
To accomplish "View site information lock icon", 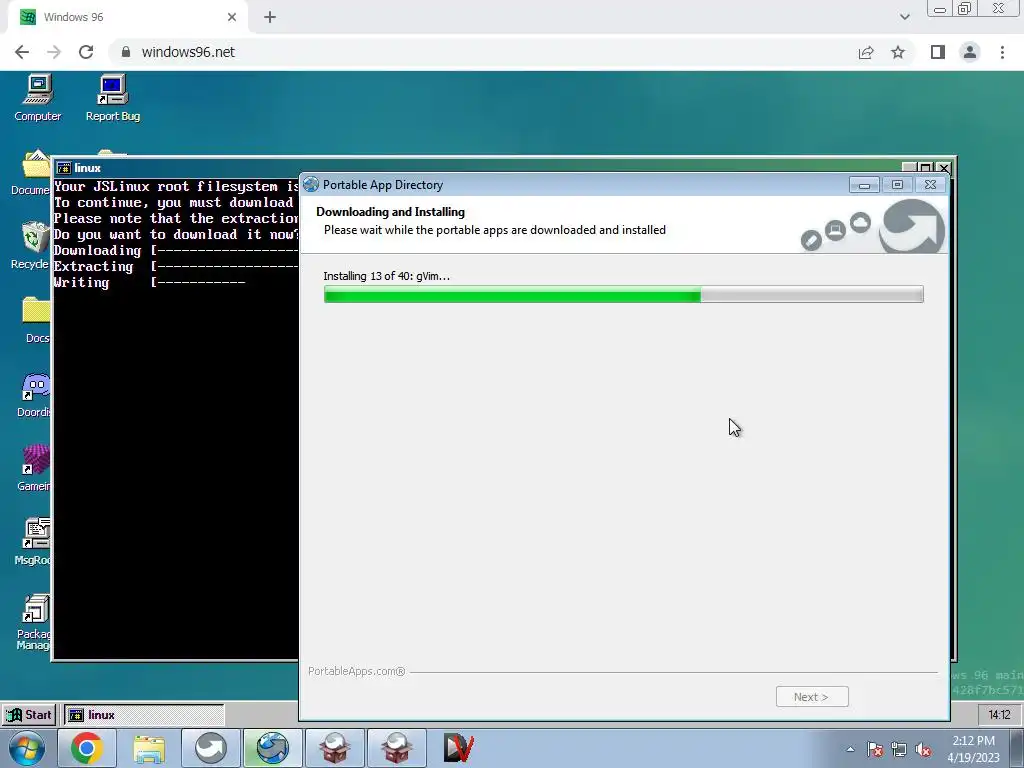I will pos(126,52).
